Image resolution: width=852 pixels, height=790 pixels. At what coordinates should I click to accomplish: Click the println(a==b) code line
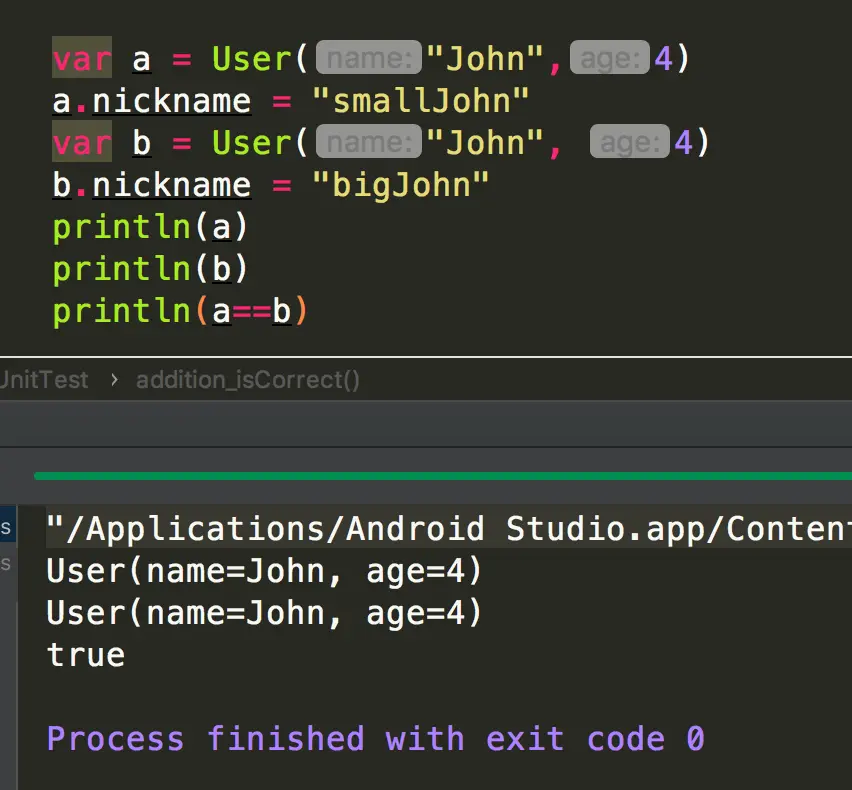[x=180, y=312]
